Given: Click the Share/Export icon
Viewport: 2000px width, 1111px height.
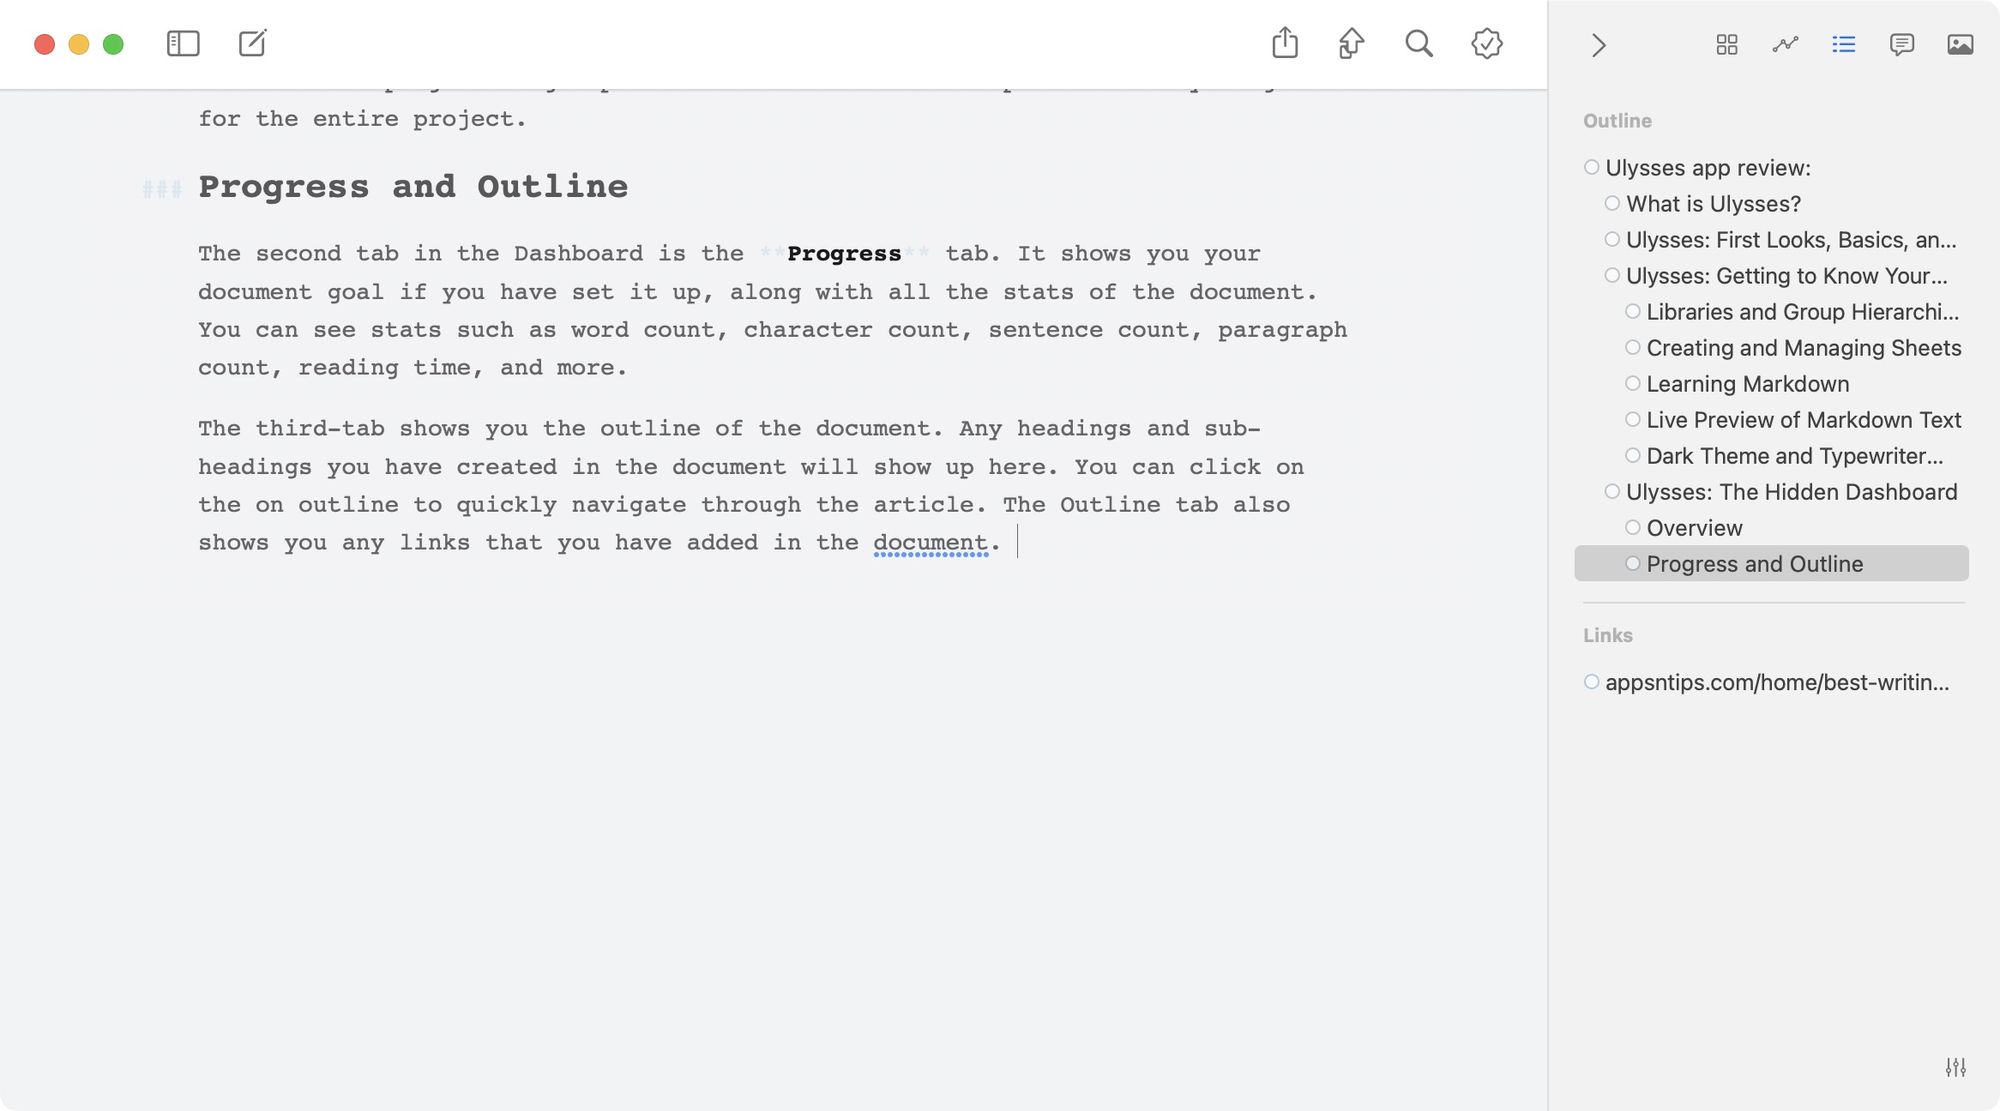Looking at the screenshot, I should [x=1285, y=42].
